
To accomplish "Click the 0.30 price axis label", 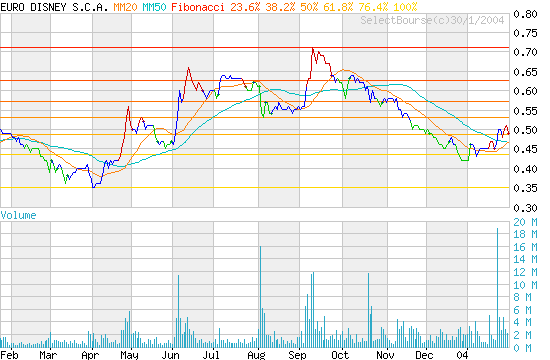I will [x=525, y=208].
